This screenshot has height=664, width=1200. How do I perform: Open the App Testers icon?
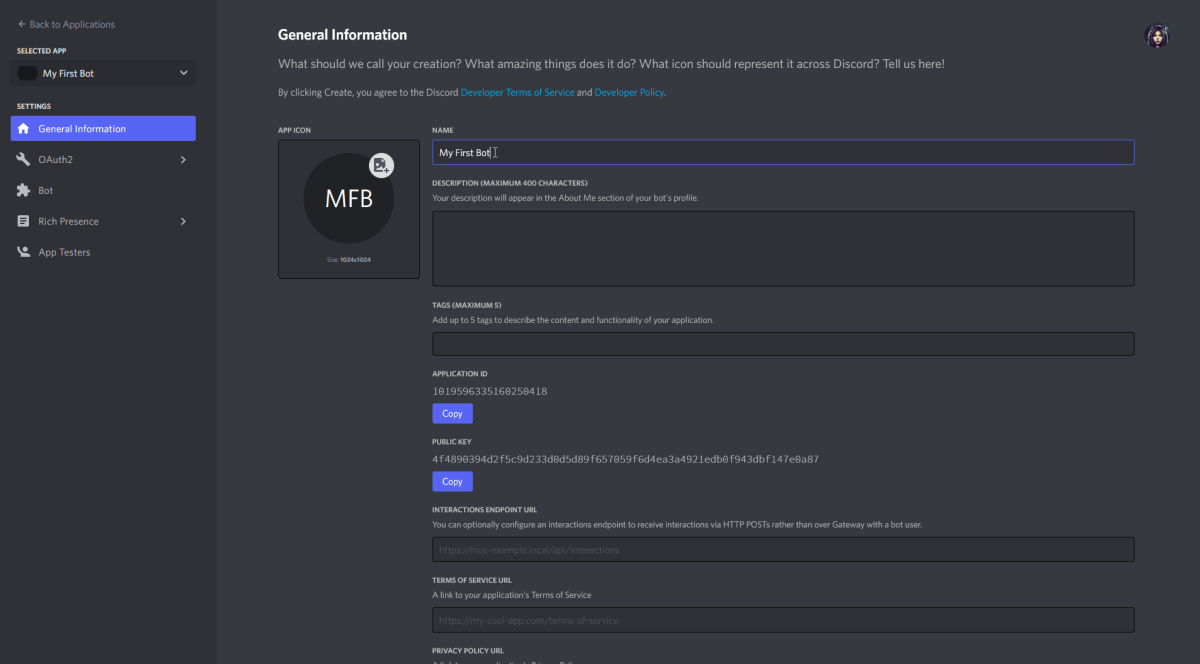coord(23,252)
